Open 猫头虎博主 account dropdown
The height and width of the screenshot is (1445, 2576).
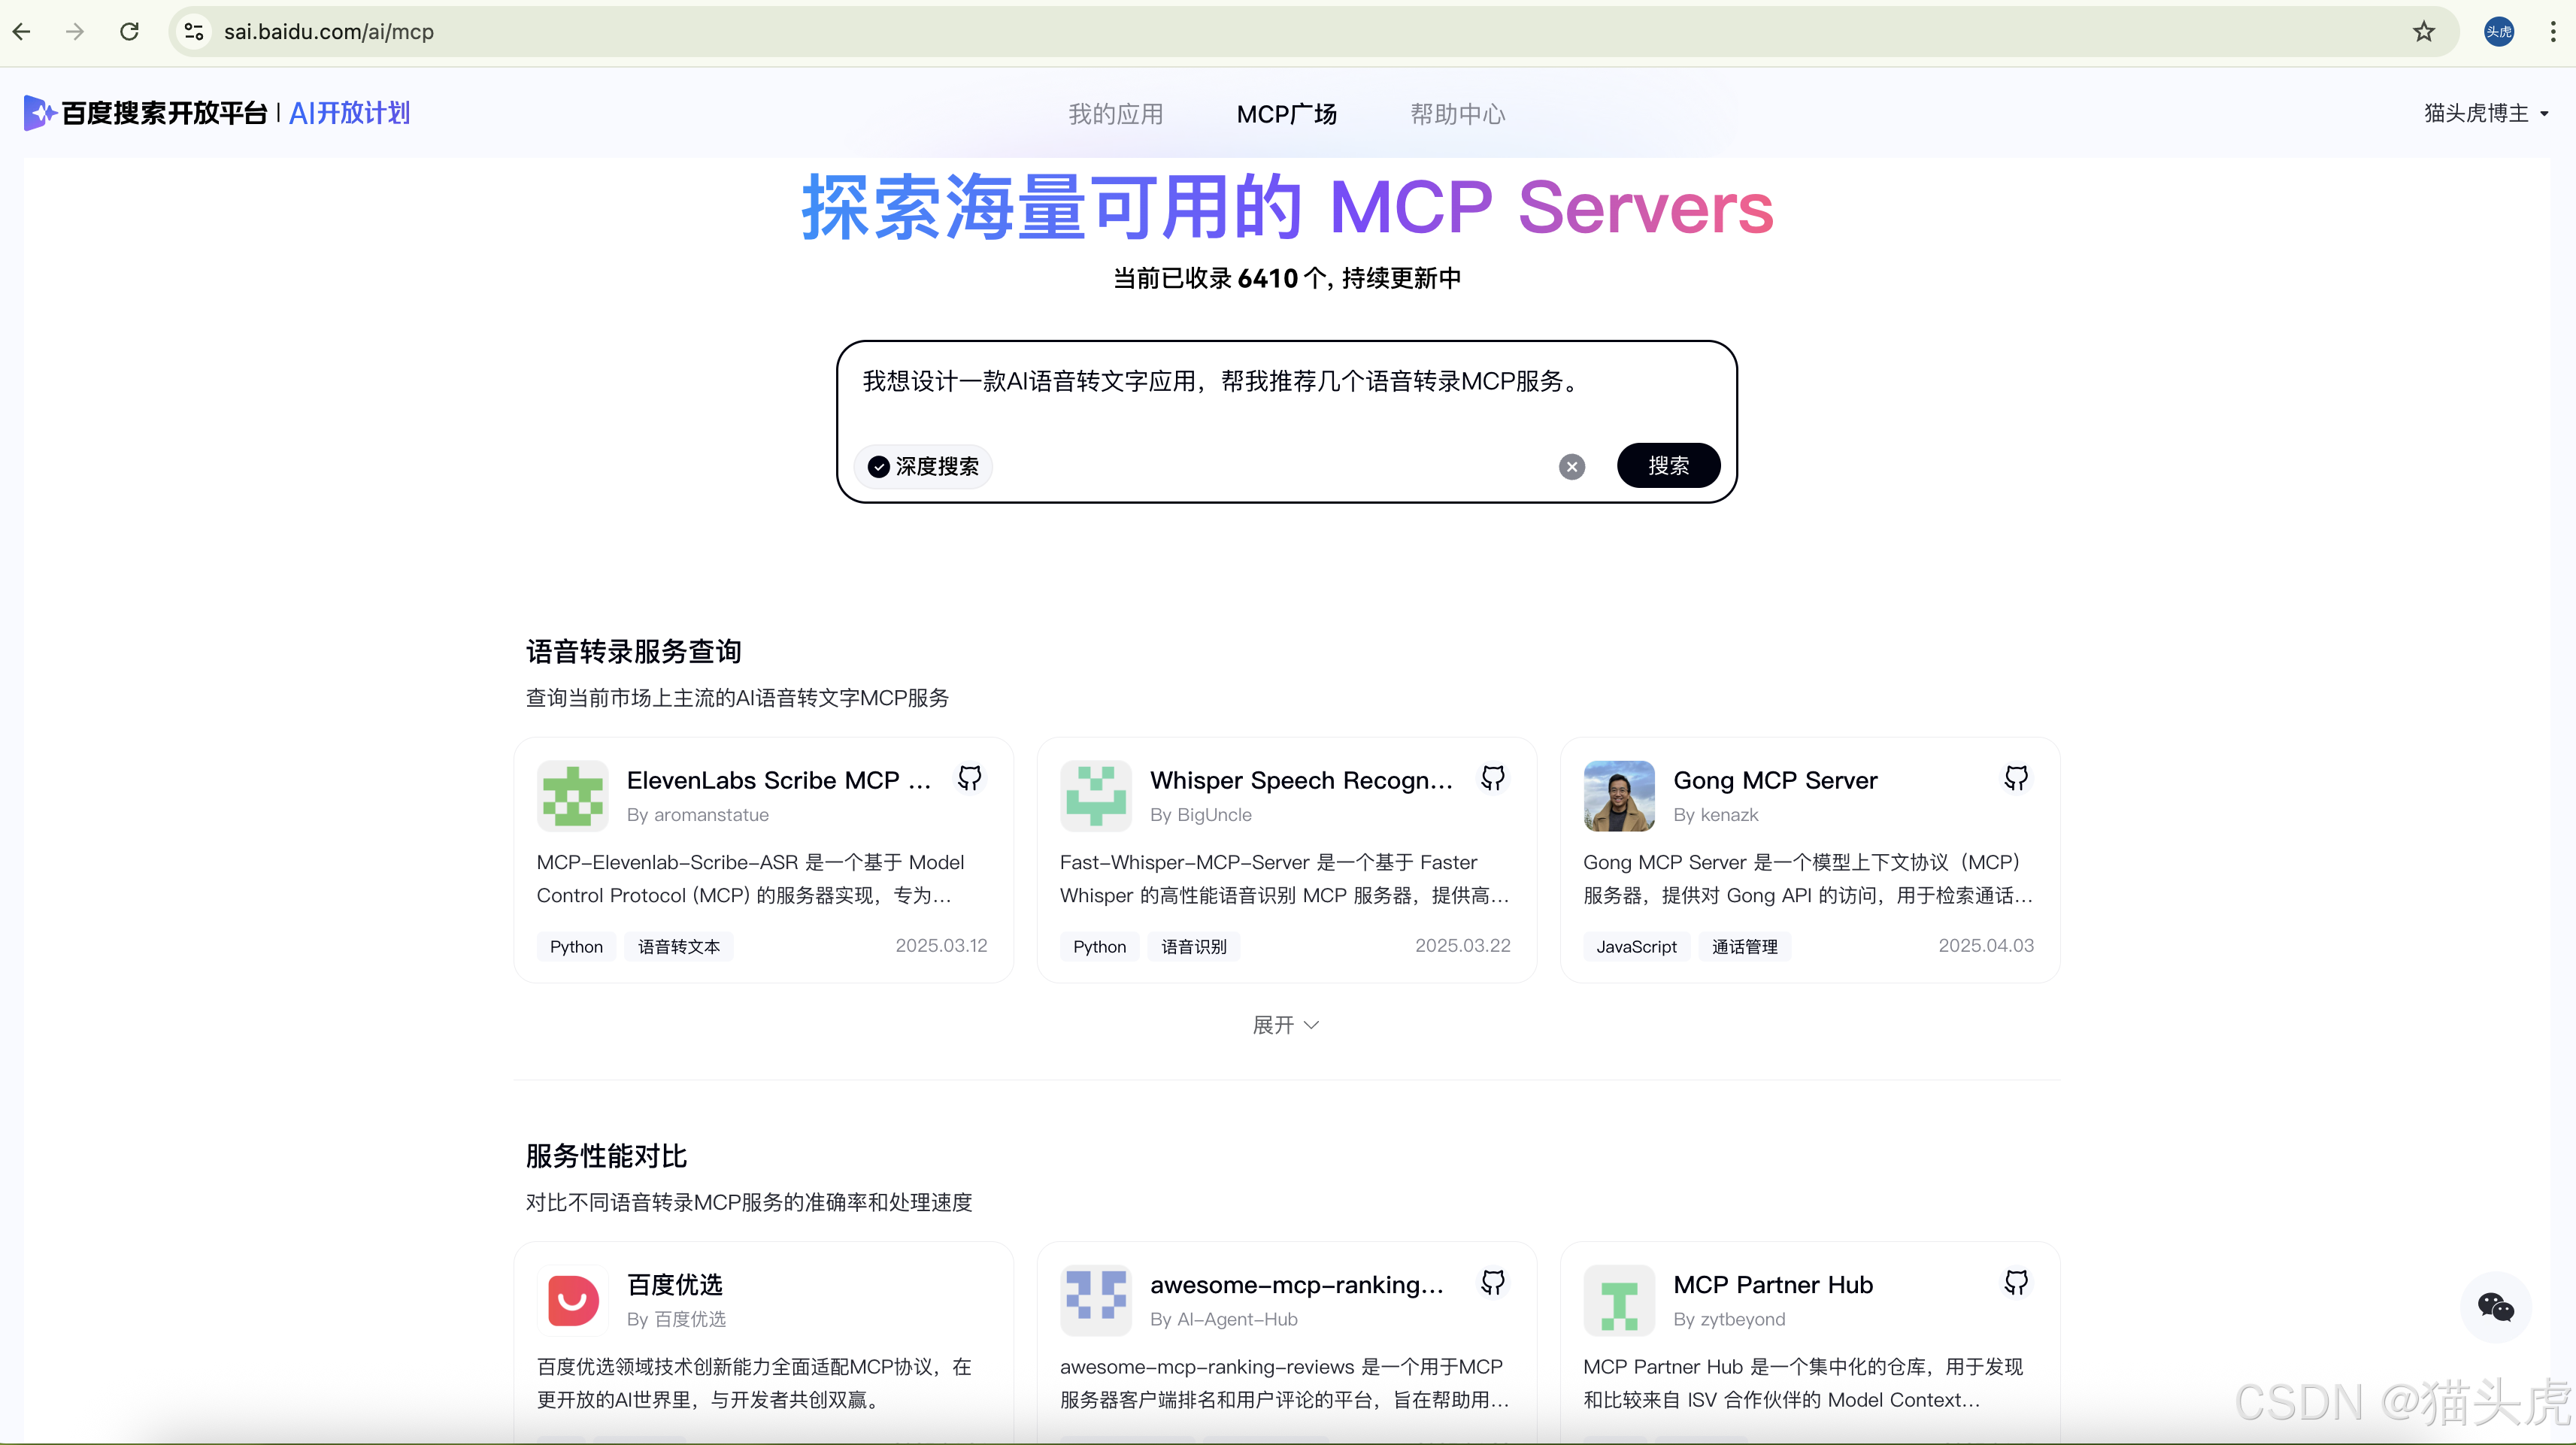2485,113
